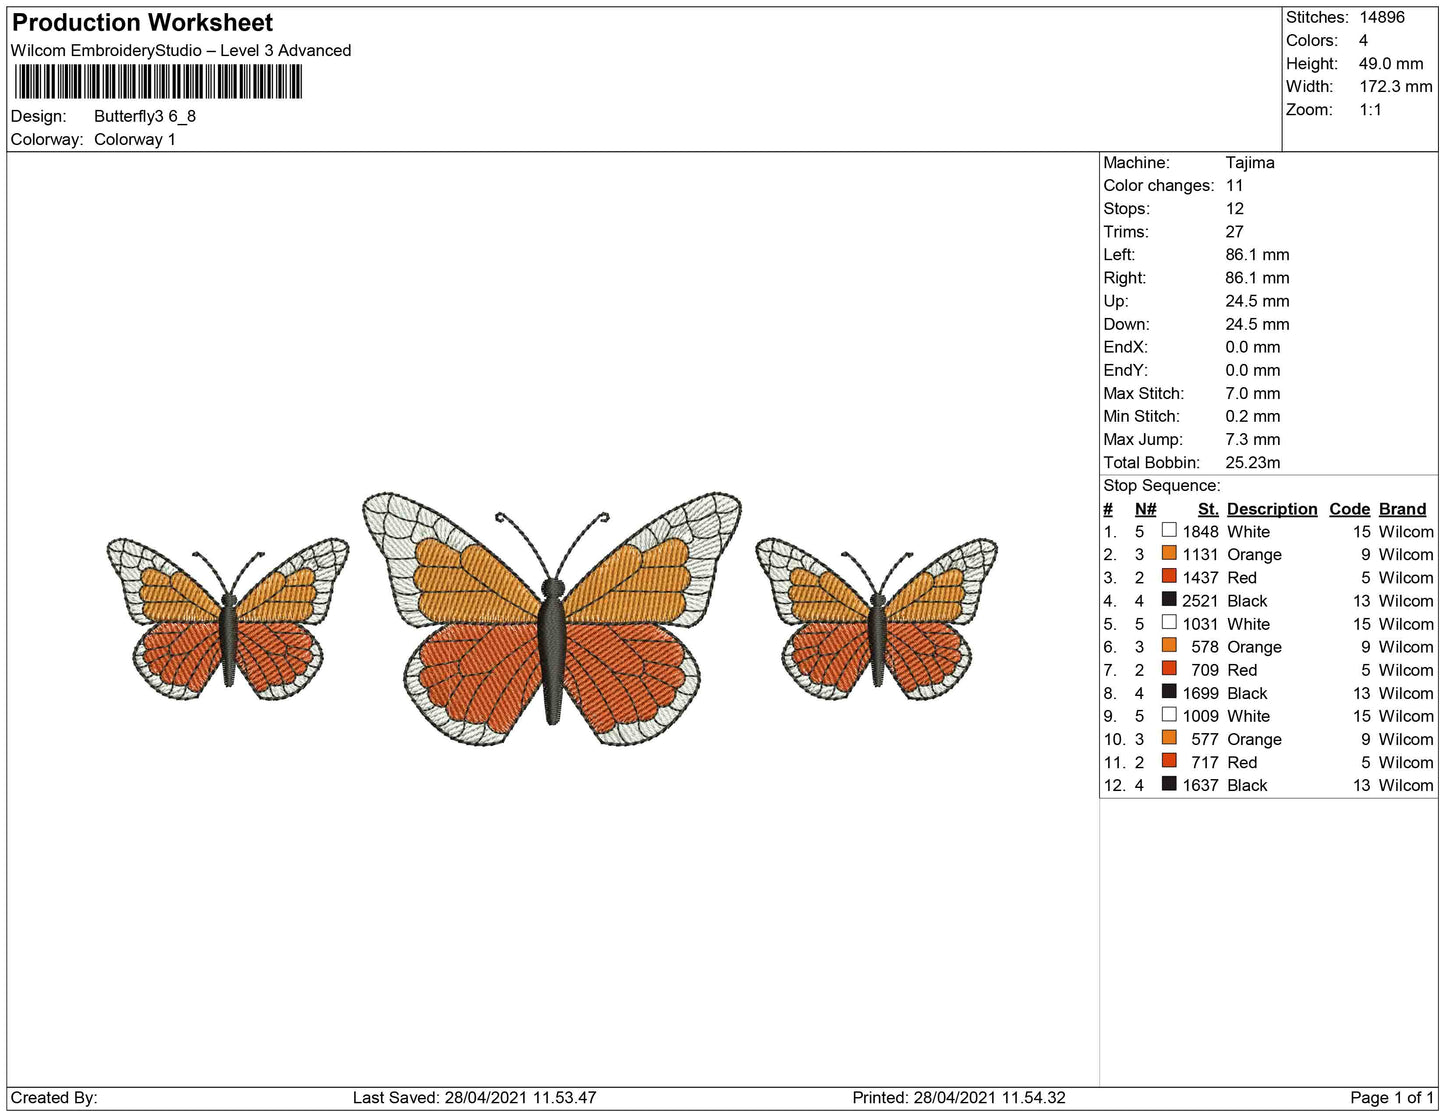Open the Colorway 1 selector
The image size is (1445, 1112).
click(x=135, y=139)
